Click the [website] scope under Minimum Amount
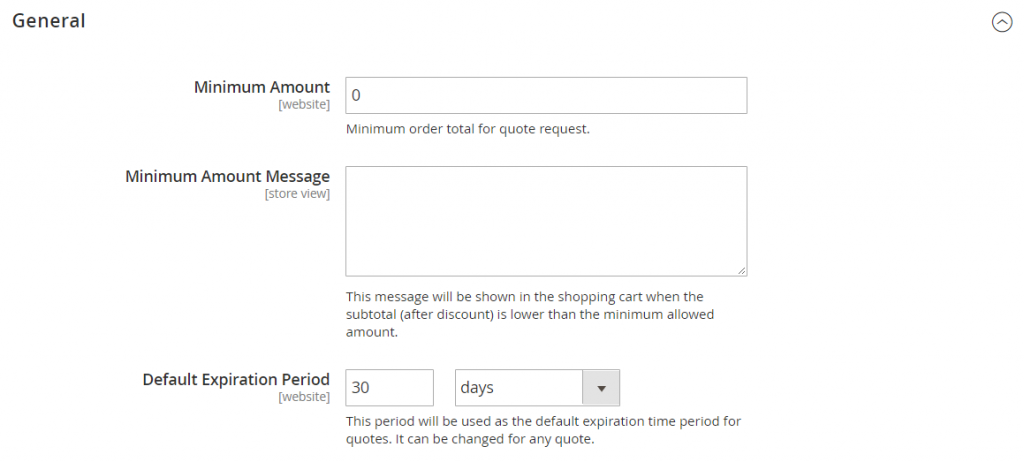Image resolution: width=1024 pixels, height=462 pixels. (x=304, y=105)
